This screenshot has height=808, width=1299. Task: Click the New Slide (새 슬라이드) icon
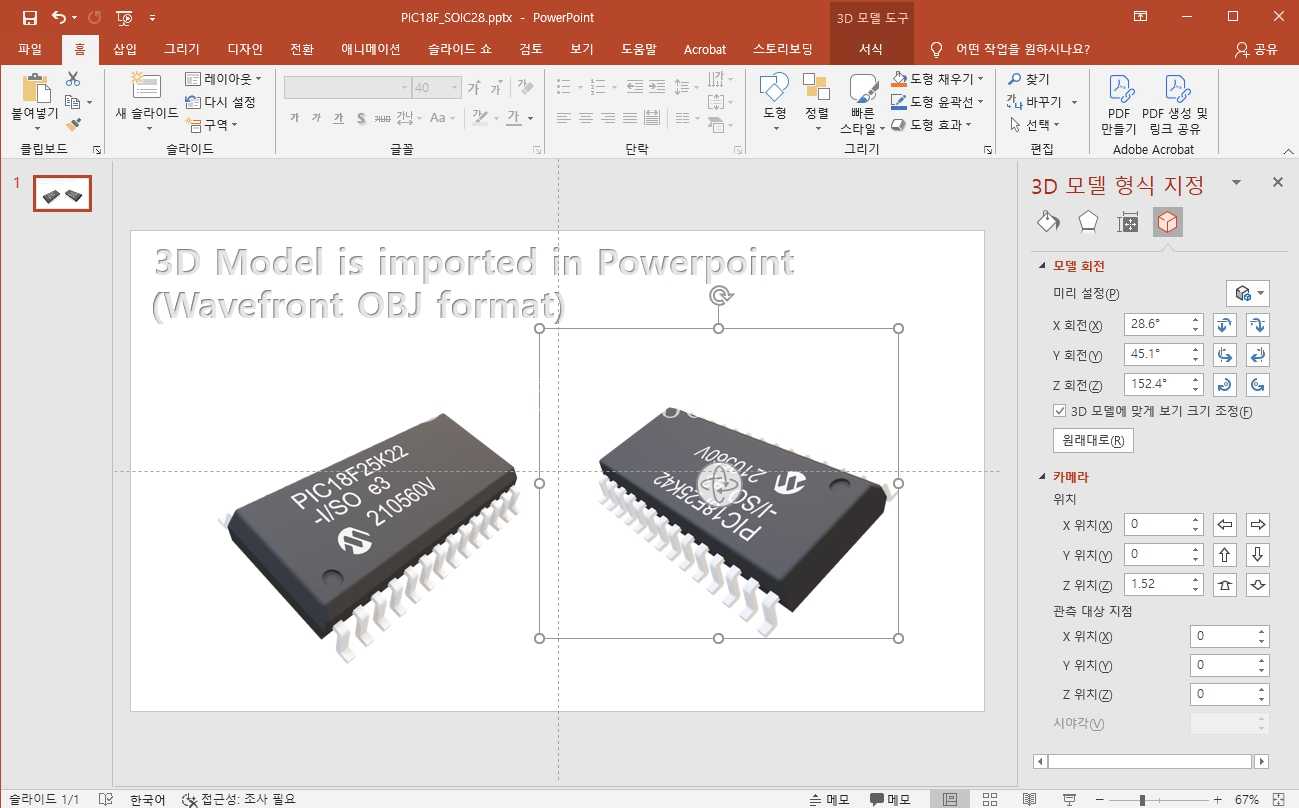click(147, 87)
